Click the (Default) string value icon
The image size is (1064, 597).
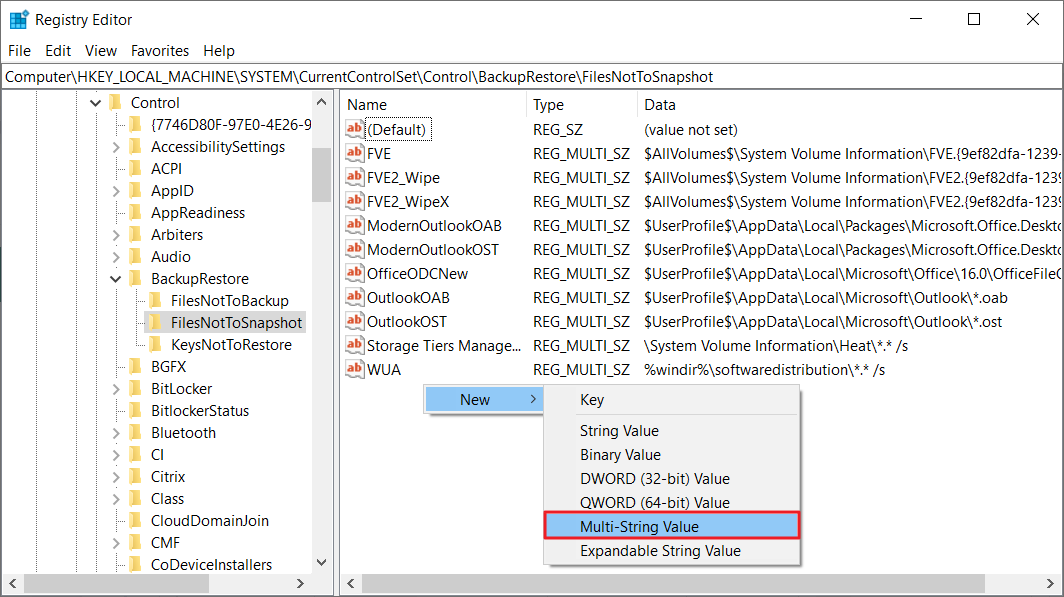[x=355, y=129]
